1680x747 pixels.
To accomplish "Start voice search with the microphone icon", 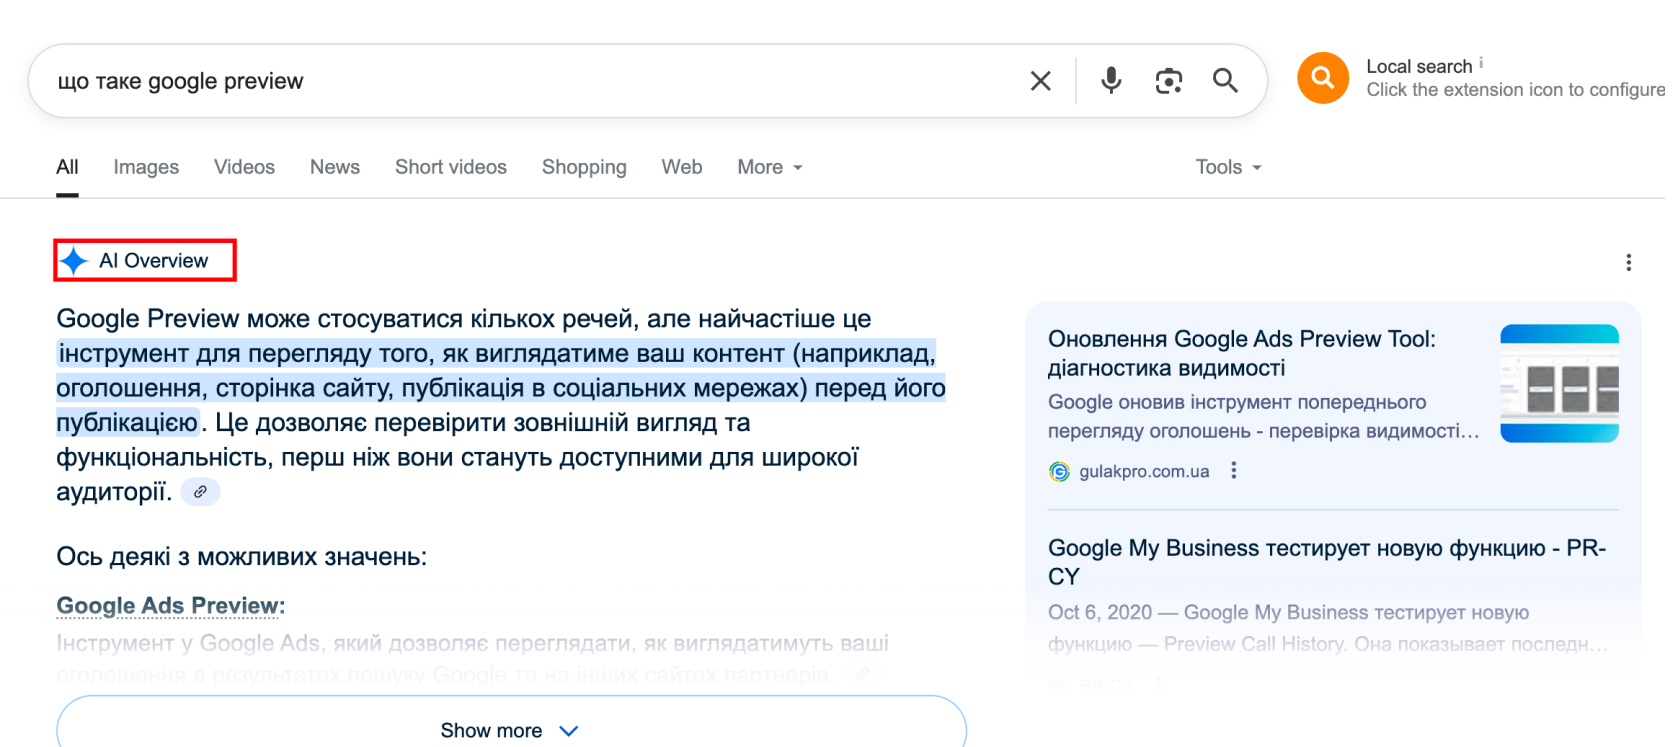I will click(x=1111, y=81).
